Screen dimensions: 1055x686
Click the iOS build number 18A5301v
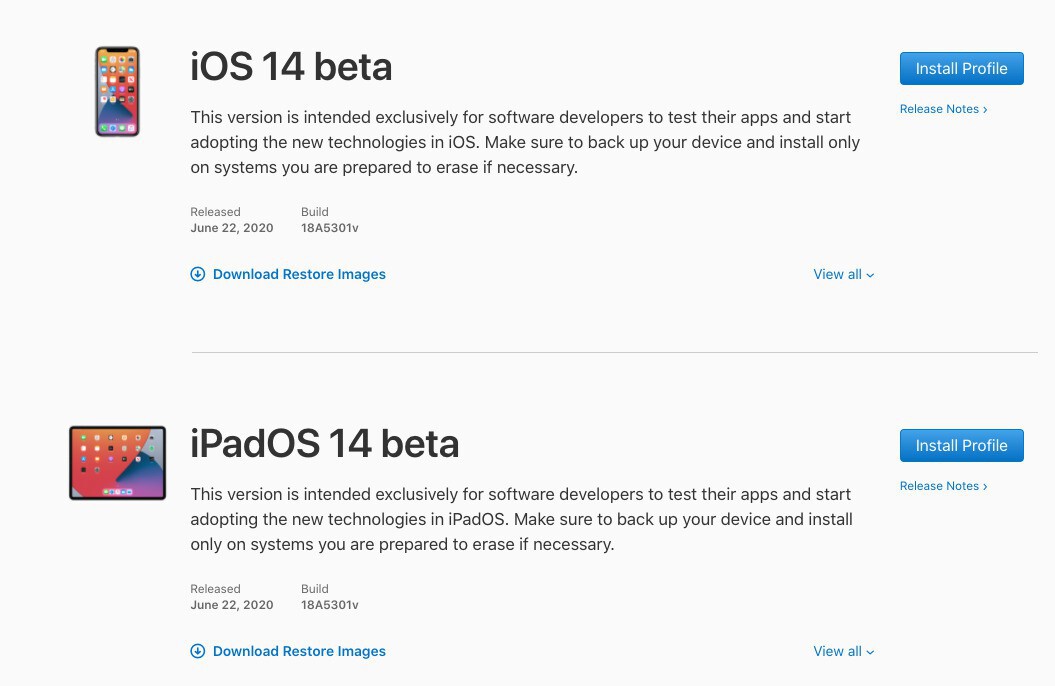click(329, 228)
